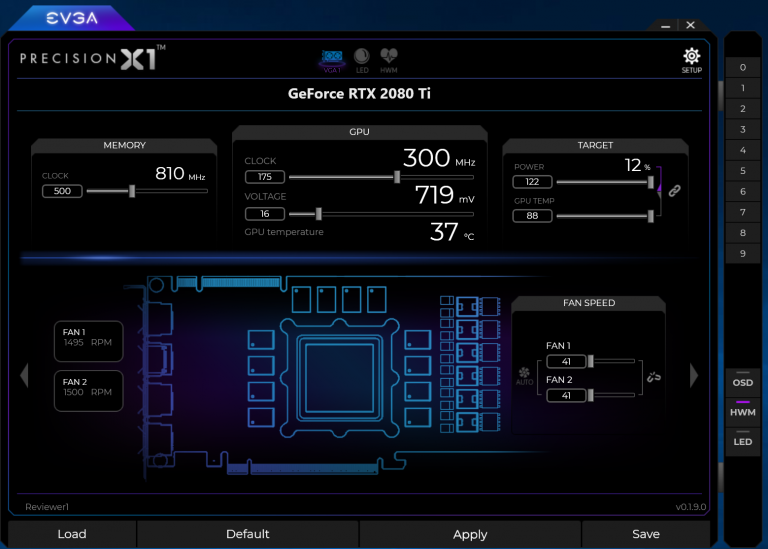The height and width of the screenshot is (549, 768).
Task: Toggle the fan speed link chain icon
Action: (654, 377)
